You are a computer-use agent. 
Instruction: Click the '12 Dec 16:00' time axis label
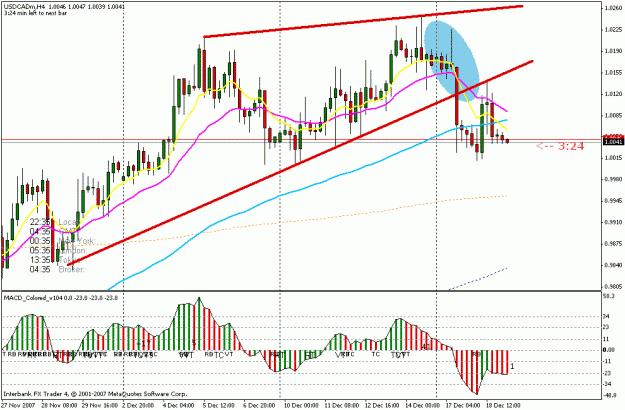point(382,405)
